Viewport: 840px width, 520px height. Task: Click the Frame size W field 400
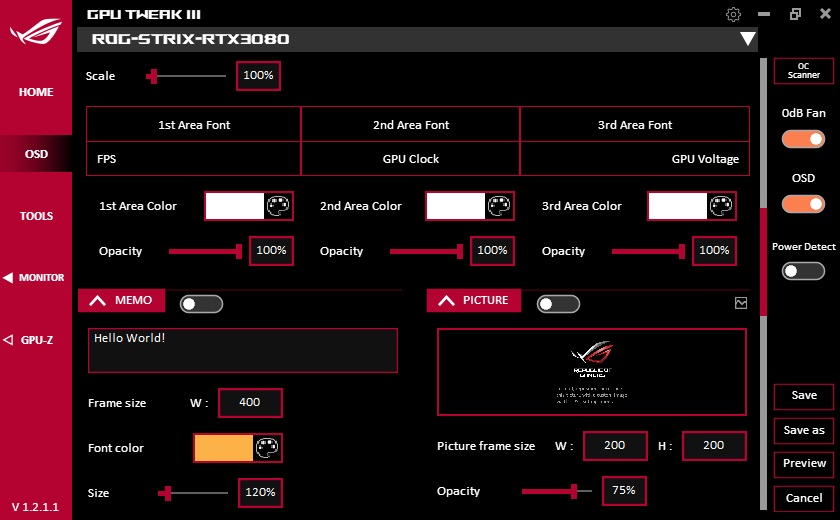250,403
